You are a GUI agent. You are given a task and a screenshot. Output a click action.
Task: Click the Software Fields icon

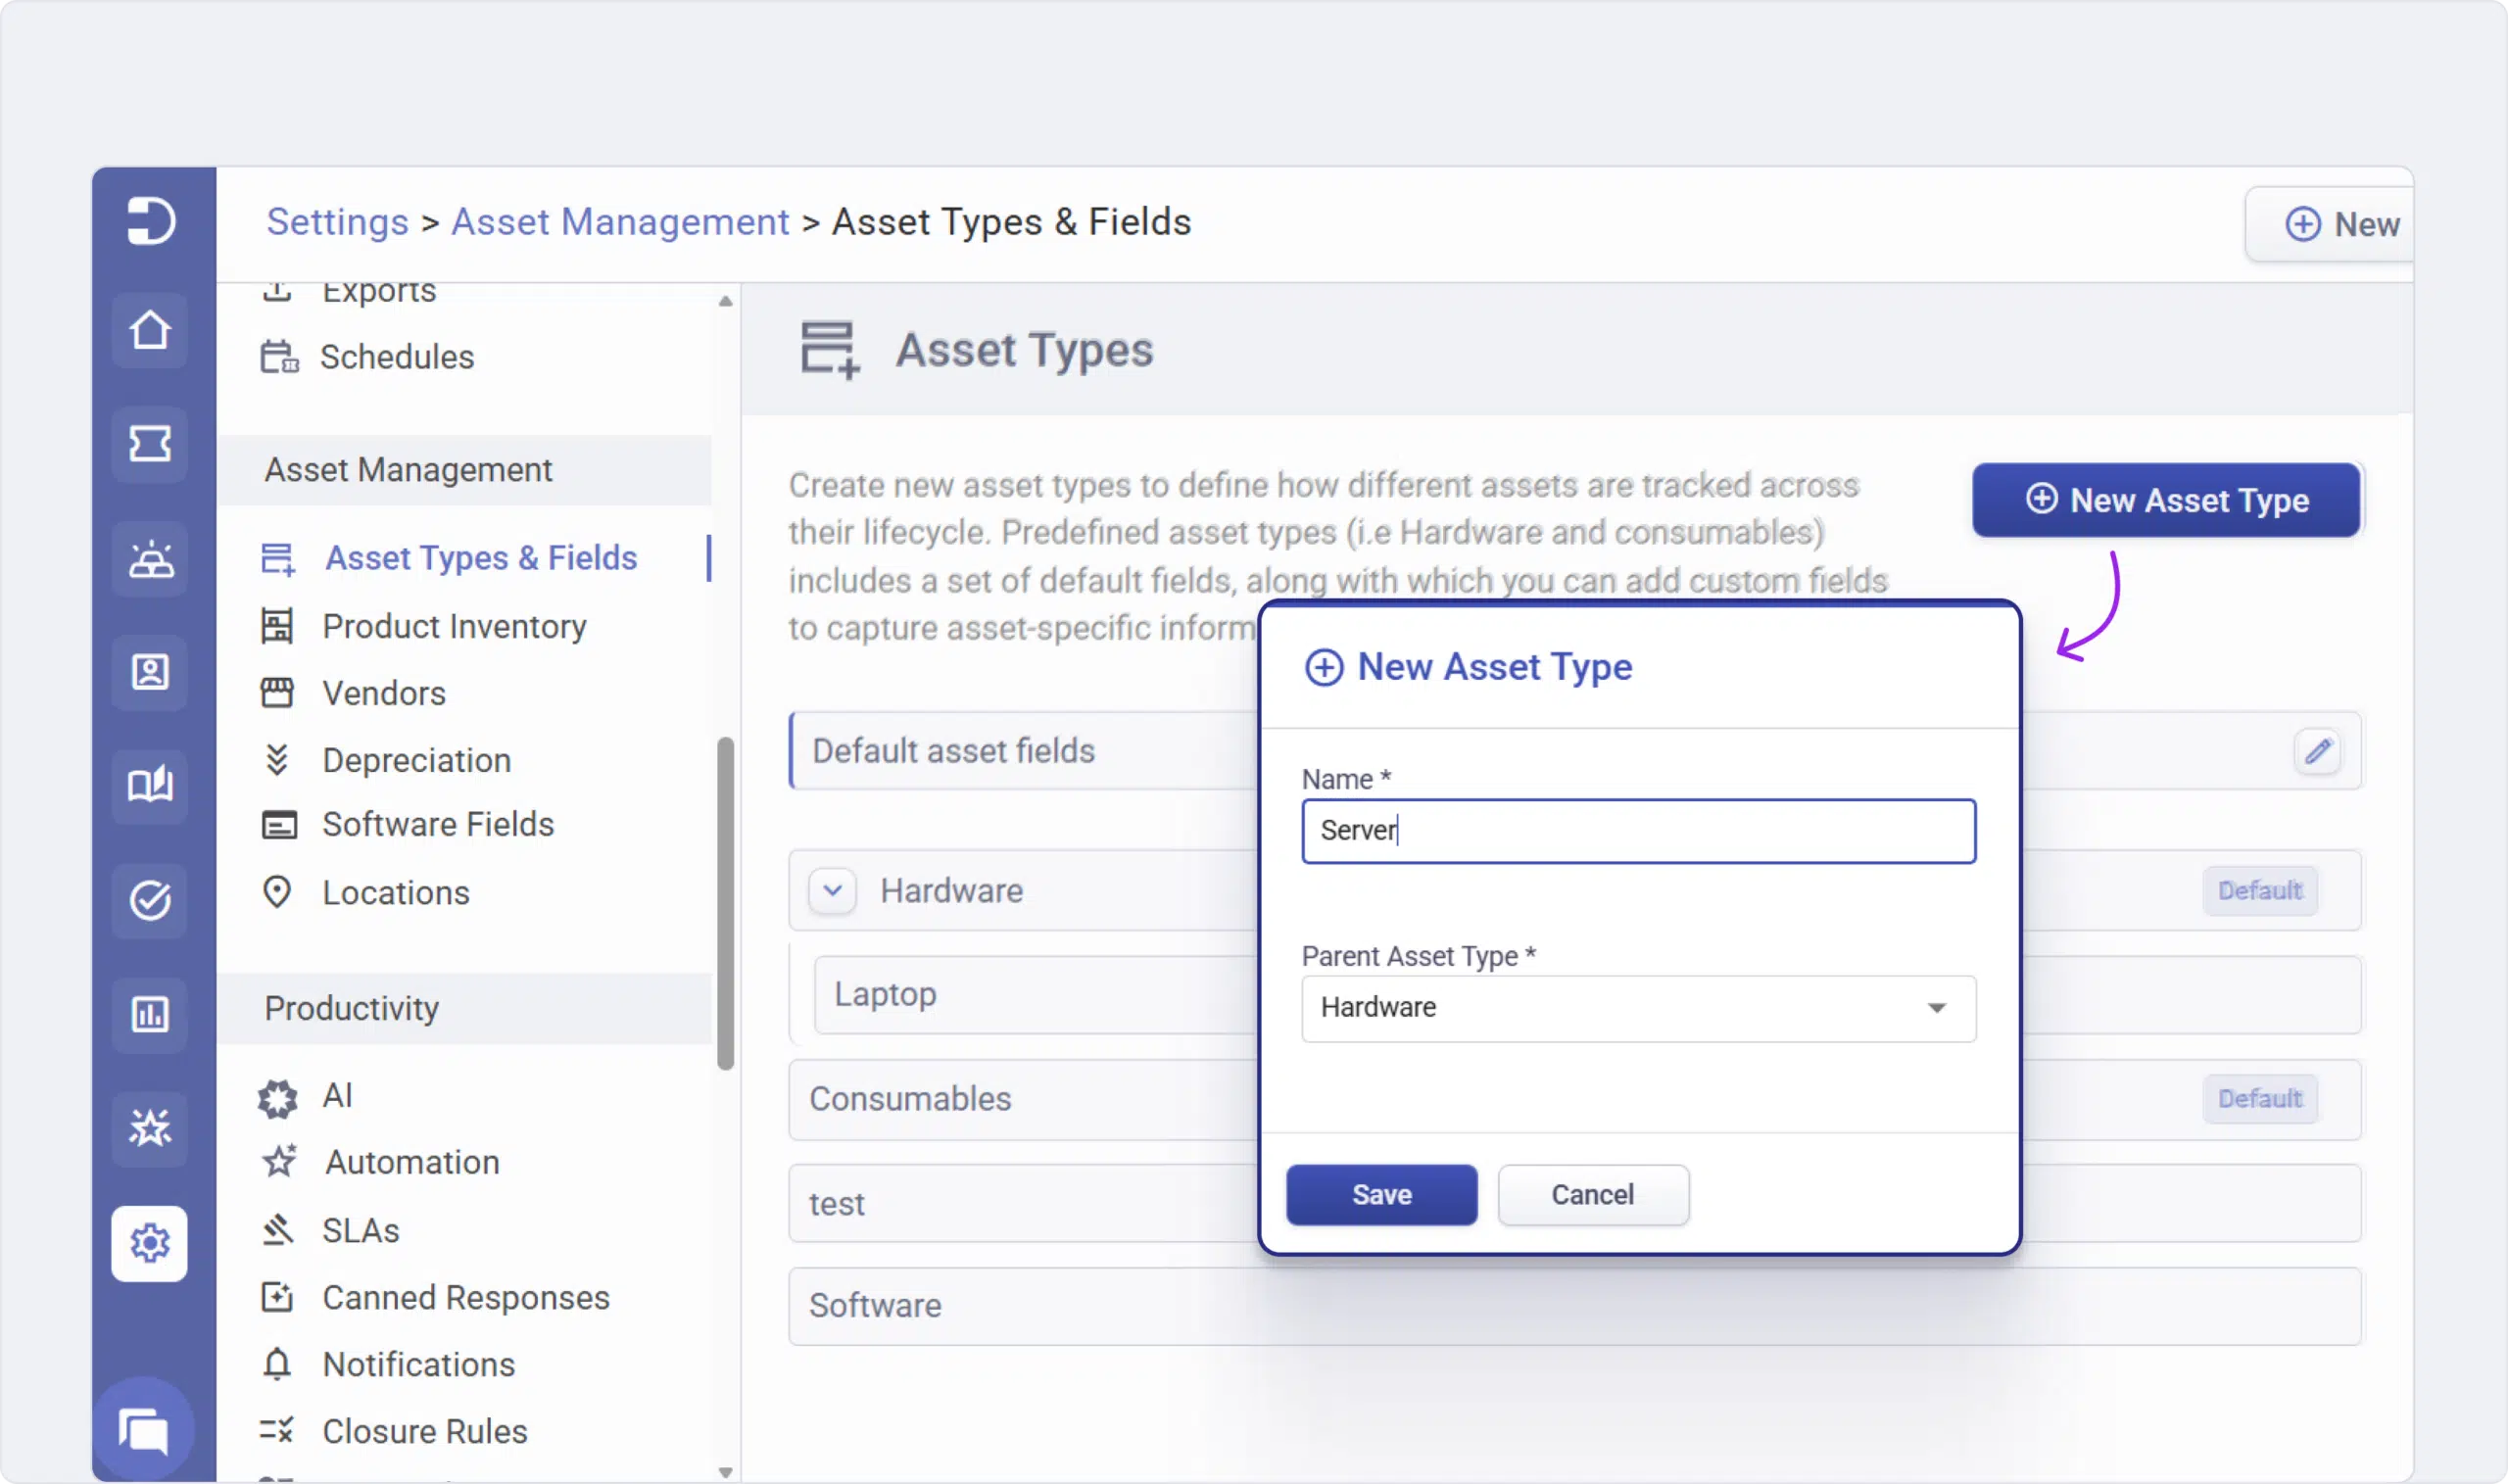click(279, 825)
